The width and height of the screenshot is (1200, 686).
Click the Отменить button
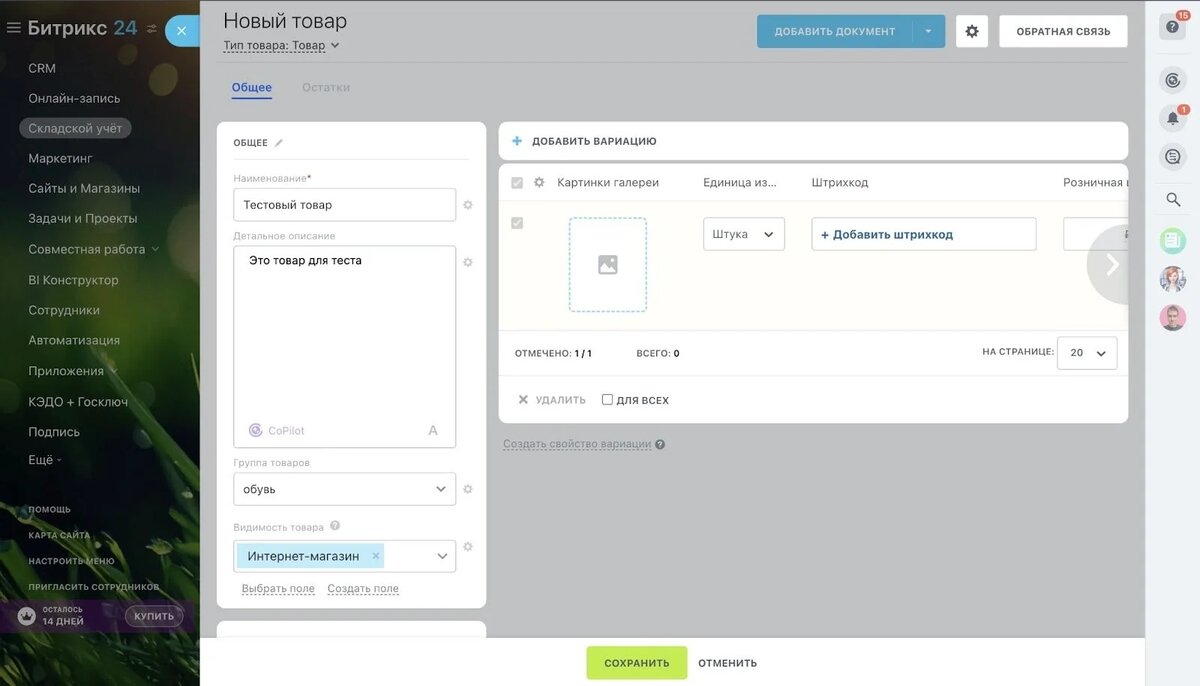click(728, 663)
